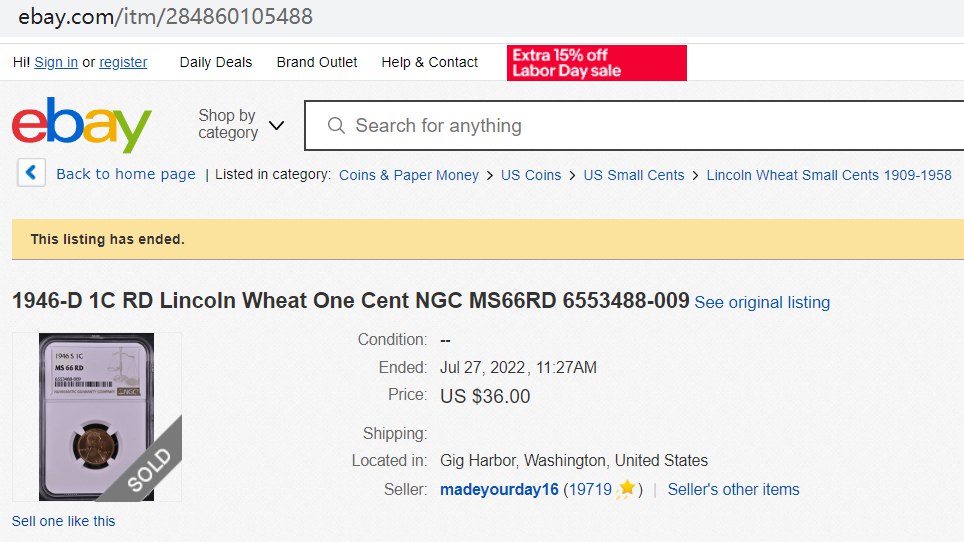Open the US Small Cents breadcrumb
Screen dimensions: 964x542
(634, 175)
